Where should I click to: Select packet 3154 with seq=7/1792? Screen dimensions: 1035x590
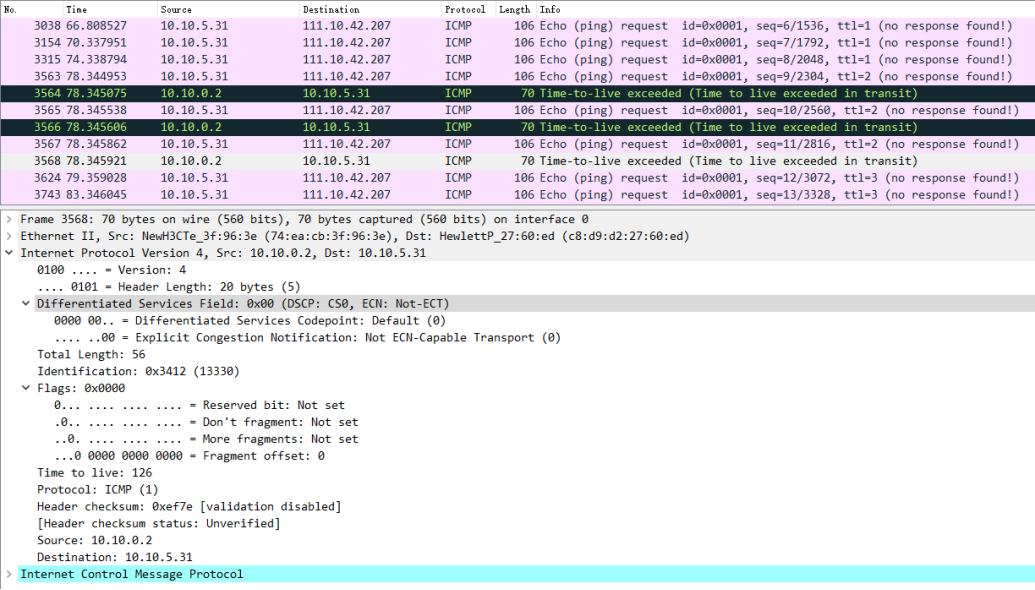518,43
